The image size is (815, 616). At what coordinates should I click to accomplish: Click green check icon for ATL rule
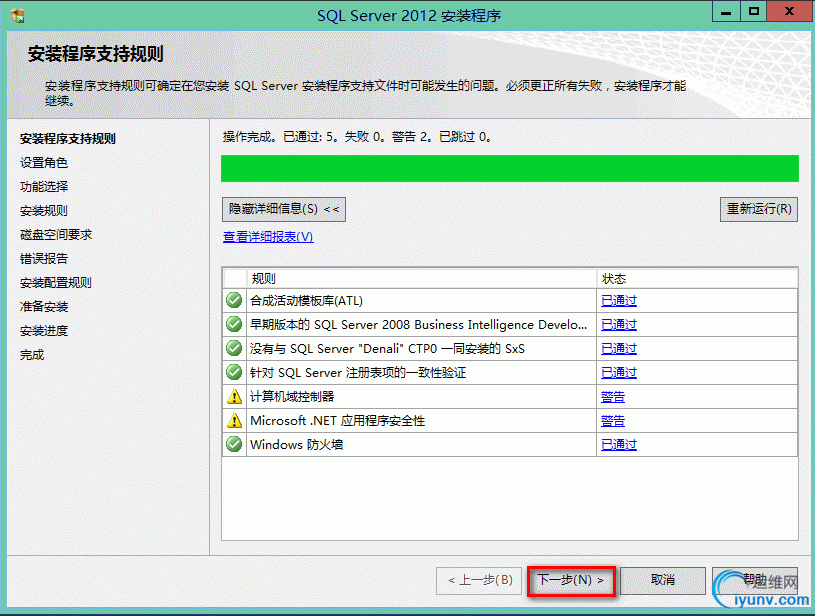click(234, 300)
